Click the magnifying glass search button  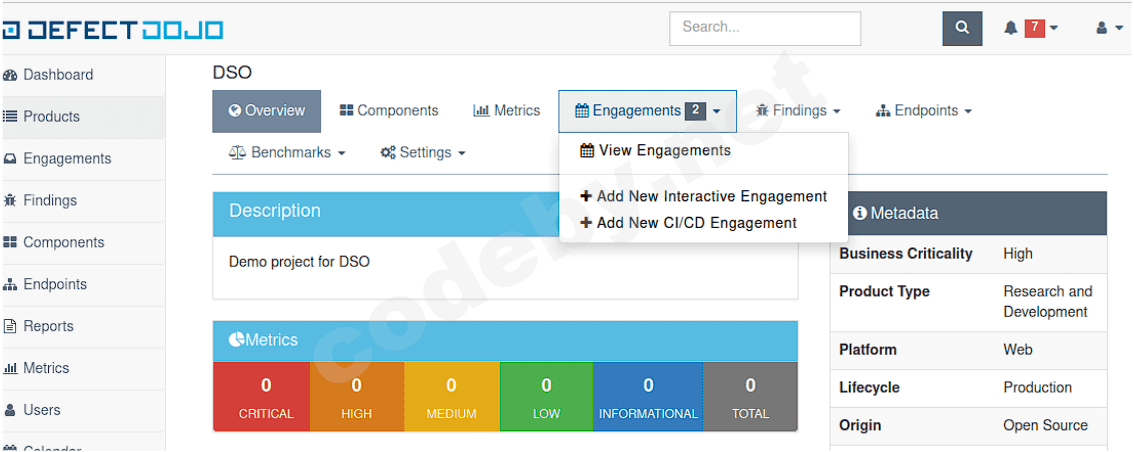tap(962, 28)
